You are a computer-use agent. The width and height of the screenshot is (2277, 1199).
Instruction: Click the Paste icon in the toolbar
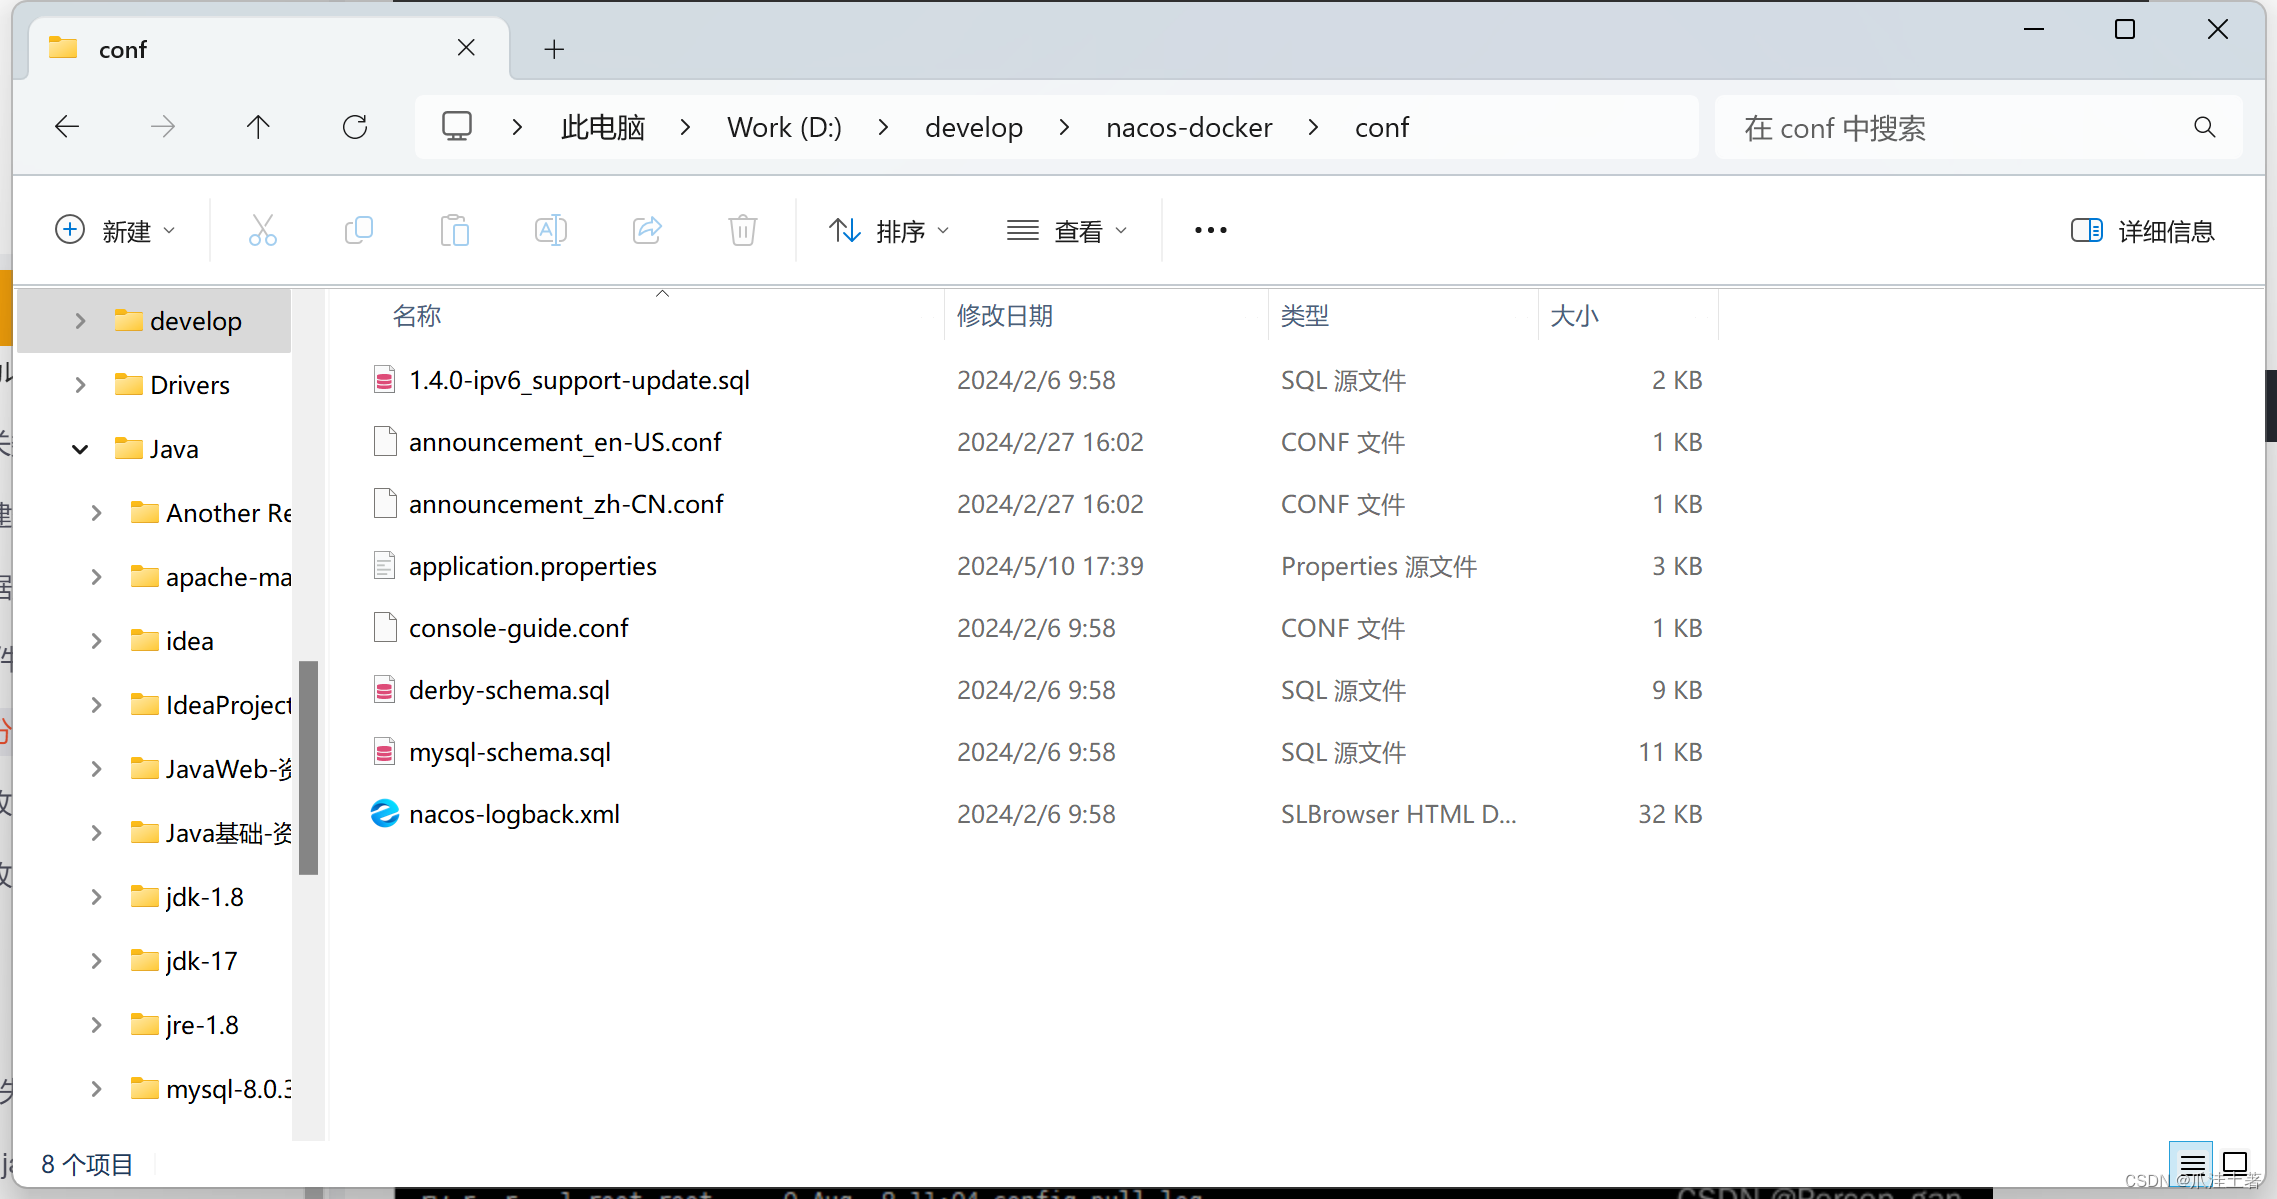455,230
